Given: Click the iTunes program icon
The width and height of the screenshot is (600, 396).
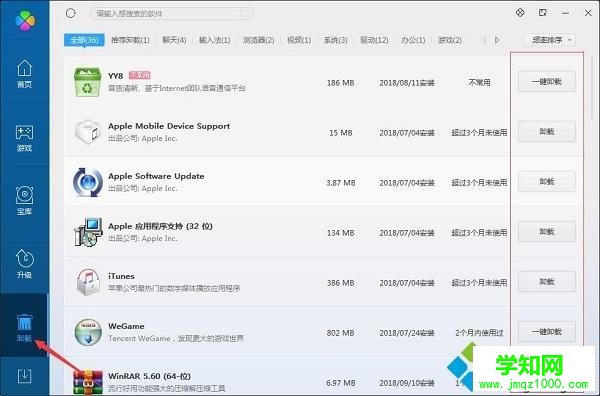Looking at the screenshot, I should [88, 282].
